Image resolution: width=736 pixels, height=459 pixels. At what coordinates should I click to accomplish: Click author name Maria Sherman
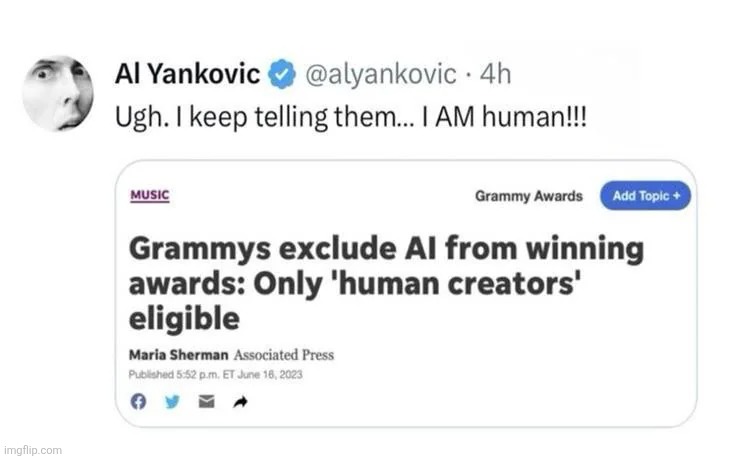click(178, 355)
